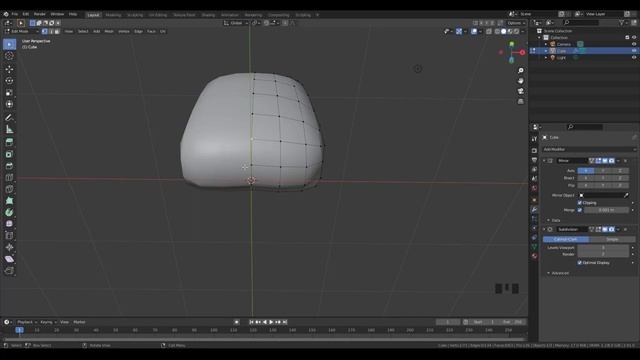Screen dimensions: 640x360
Task: Select Simple subdivision type
Action: (612, 239)
